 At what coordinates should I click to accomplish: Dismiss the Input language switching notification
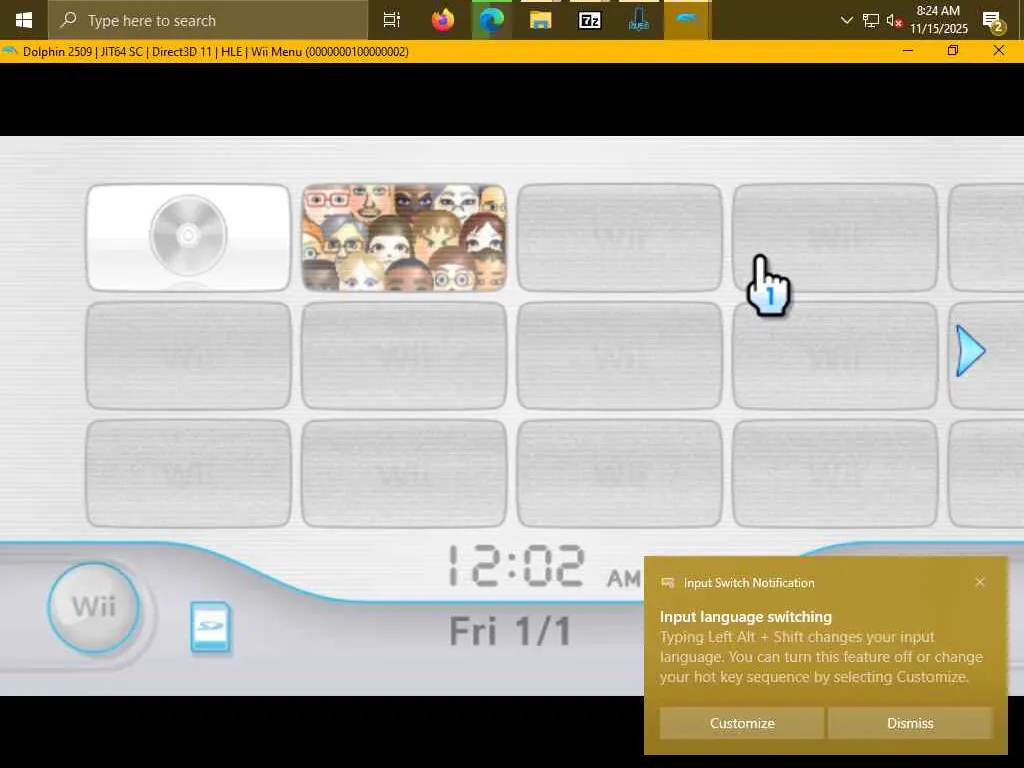pyautogui.click(x=910, y=723)
